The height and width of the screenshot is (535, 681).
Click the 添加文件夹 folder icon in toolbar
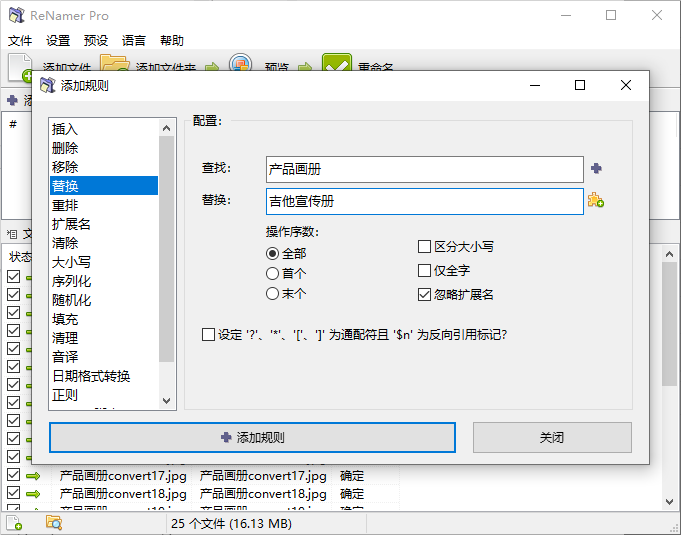click(115, 63)
